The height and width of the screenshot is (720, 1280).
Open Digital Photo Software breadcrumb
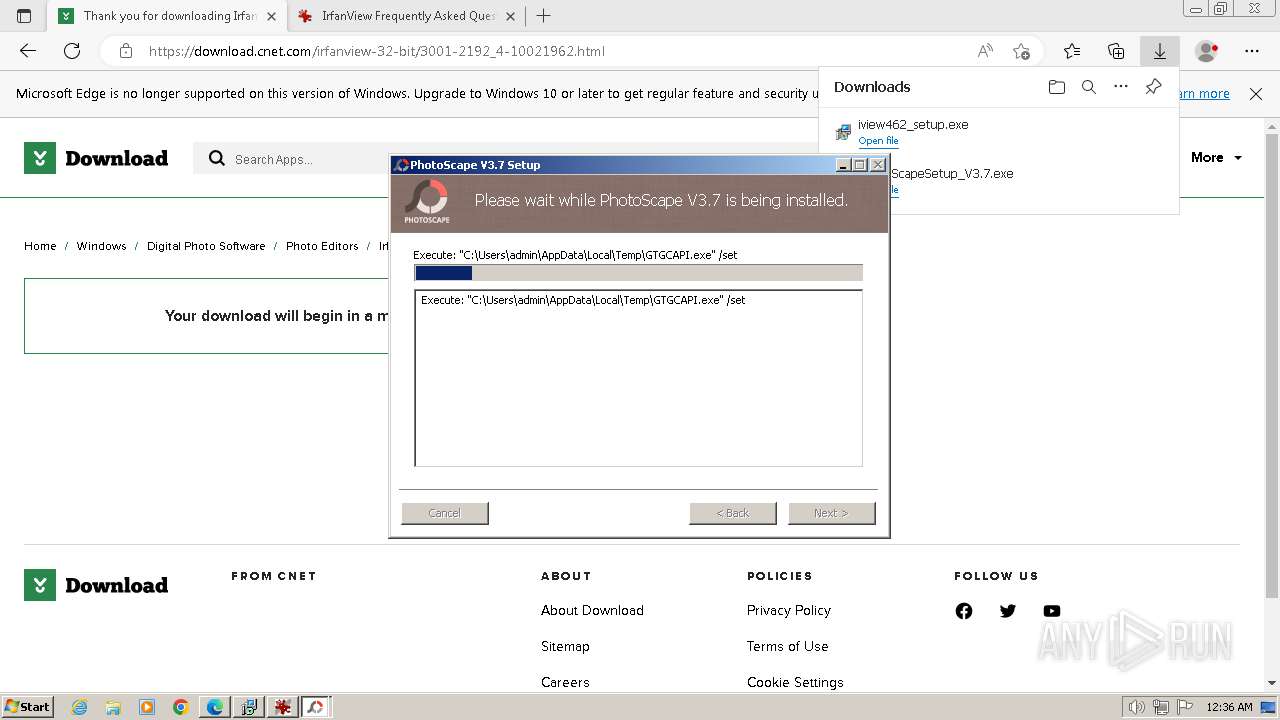click(x=206, y=246)
